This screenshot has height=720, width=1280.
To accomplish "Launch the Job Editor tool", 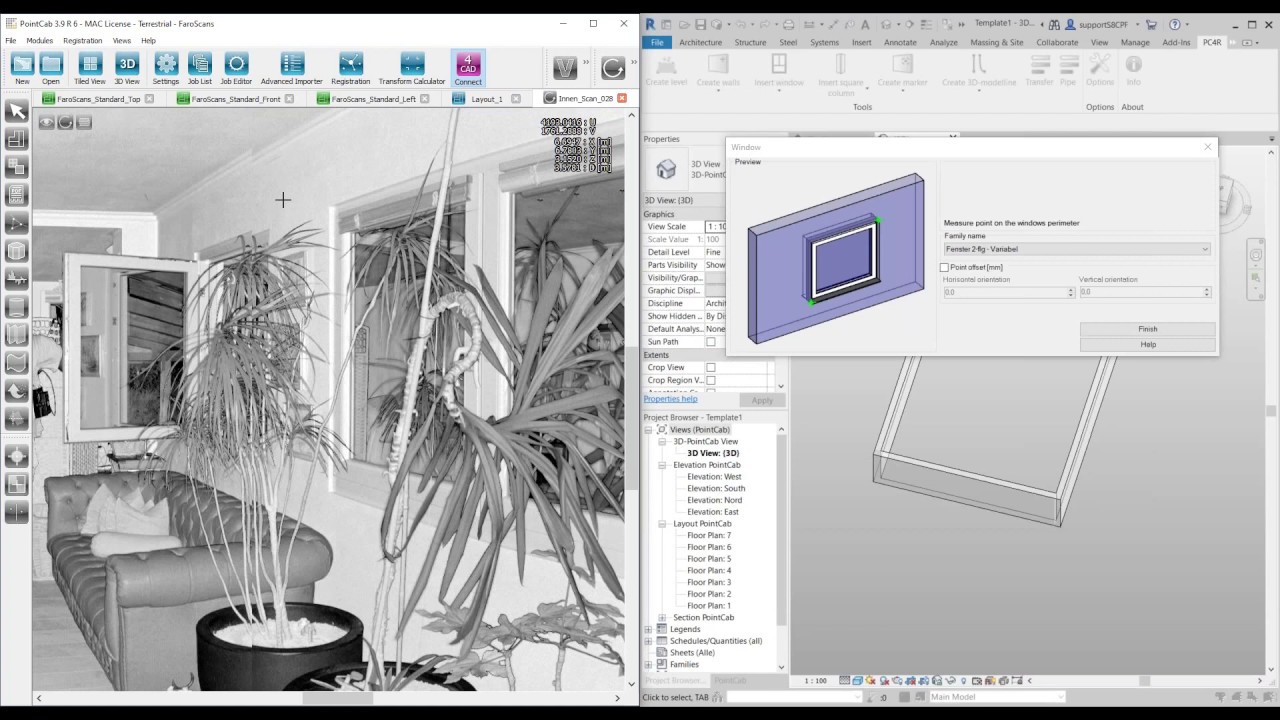I will click(236, 66).
